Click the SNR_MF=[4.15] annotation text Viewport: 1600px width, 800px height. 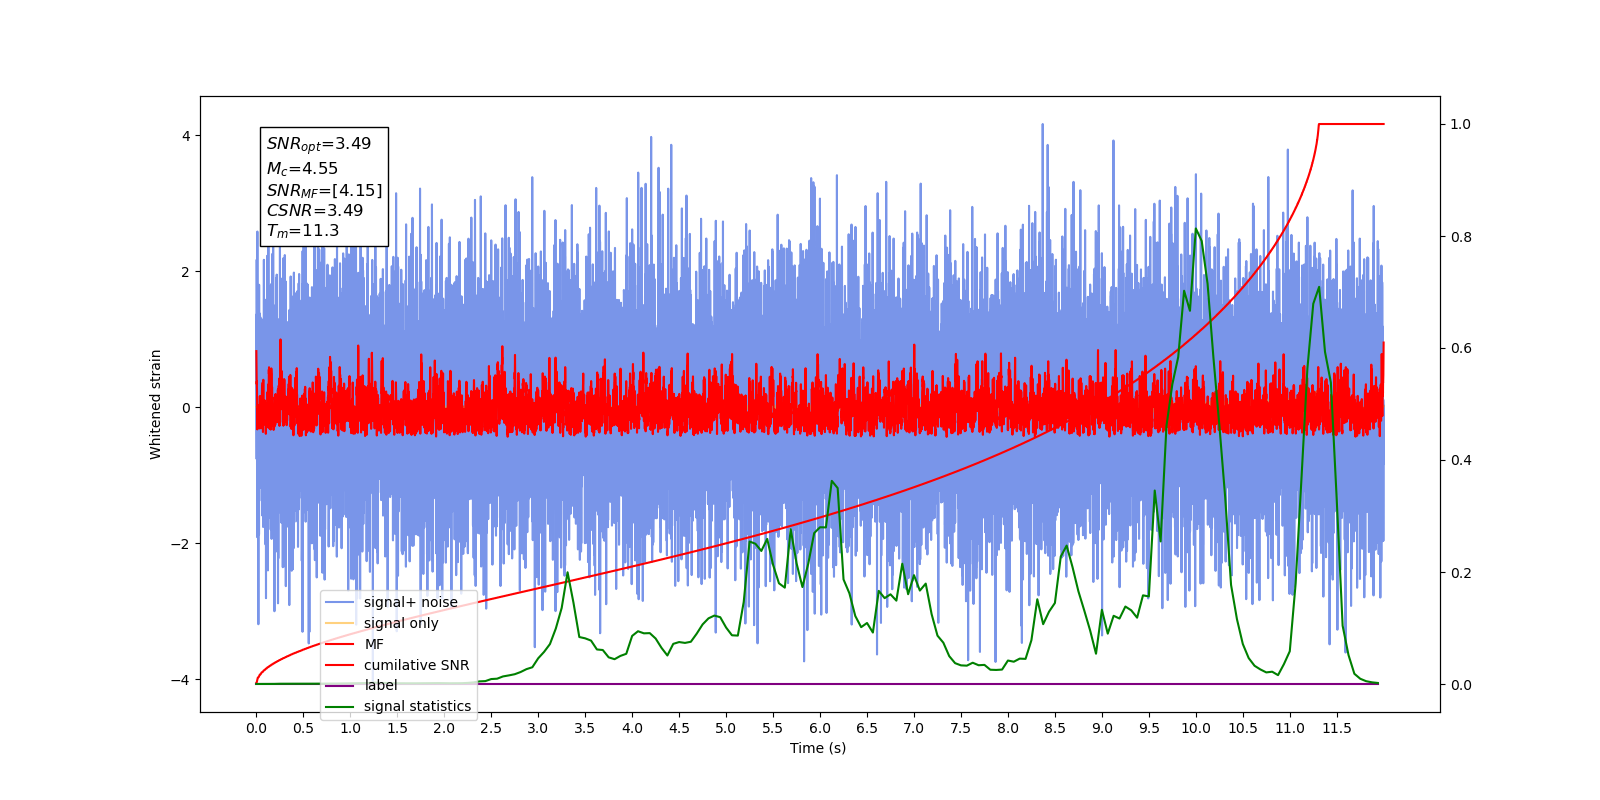click(324, 190)
